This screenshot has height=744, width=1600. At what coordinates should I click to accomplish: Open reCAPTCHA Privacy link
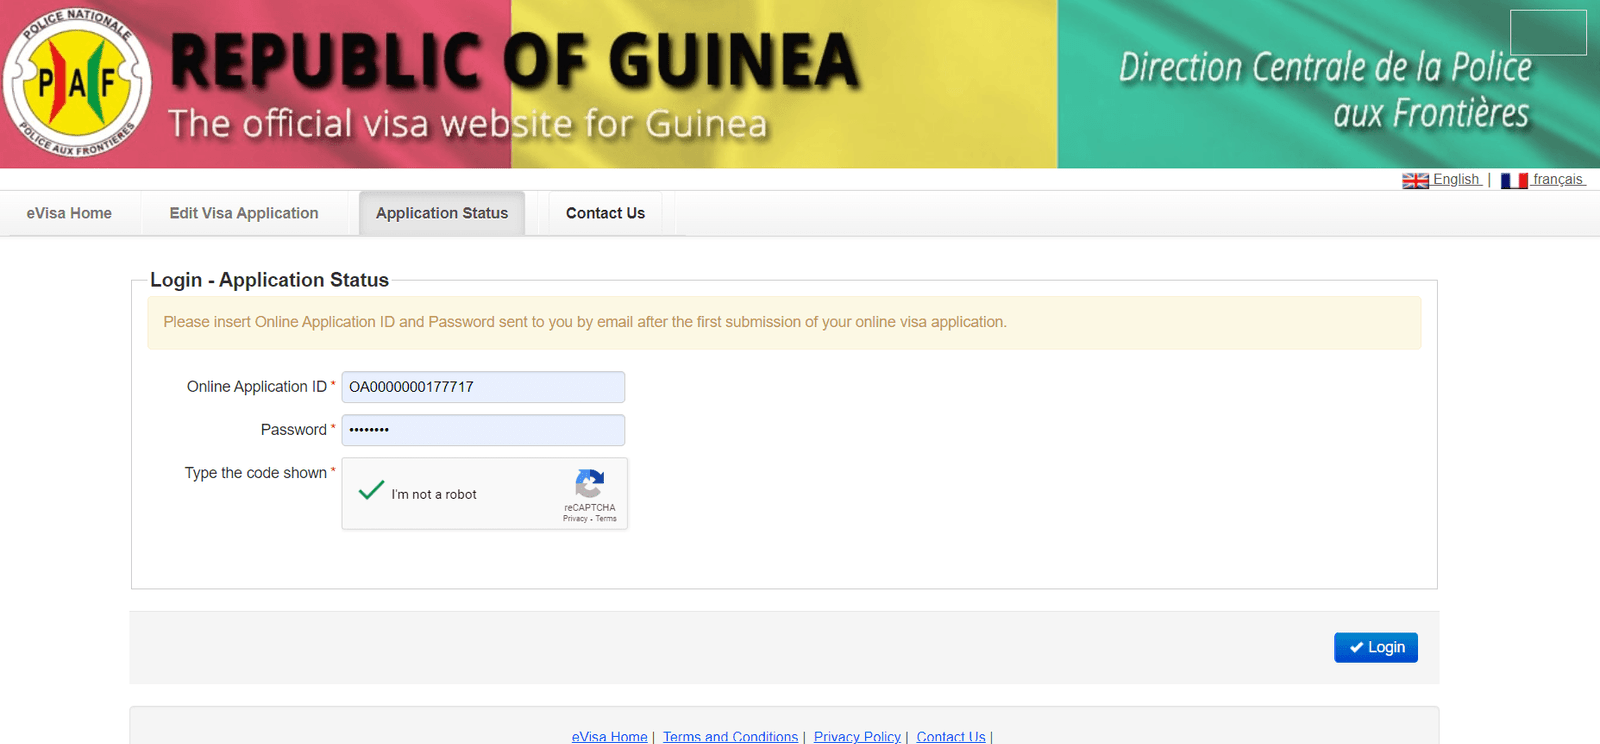click(x=575, y=519)
